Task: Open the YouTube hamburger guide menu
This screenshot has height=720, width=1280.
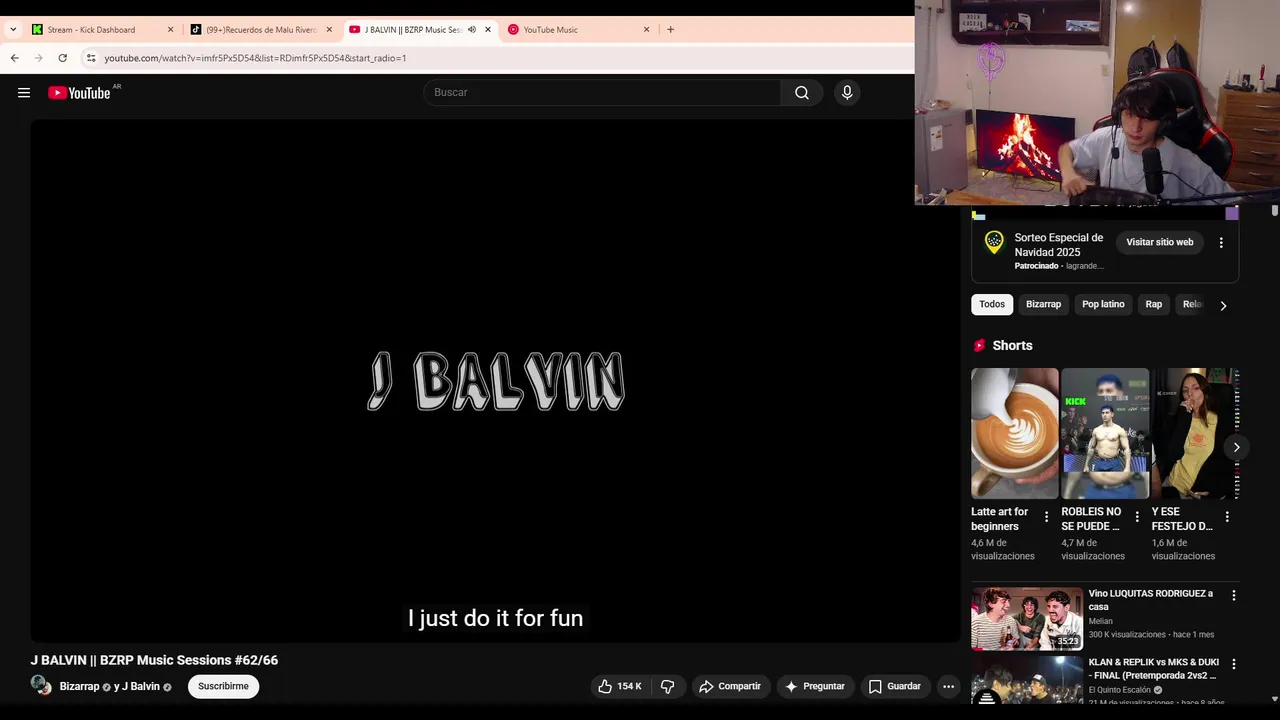Action: tap(24, 93)
